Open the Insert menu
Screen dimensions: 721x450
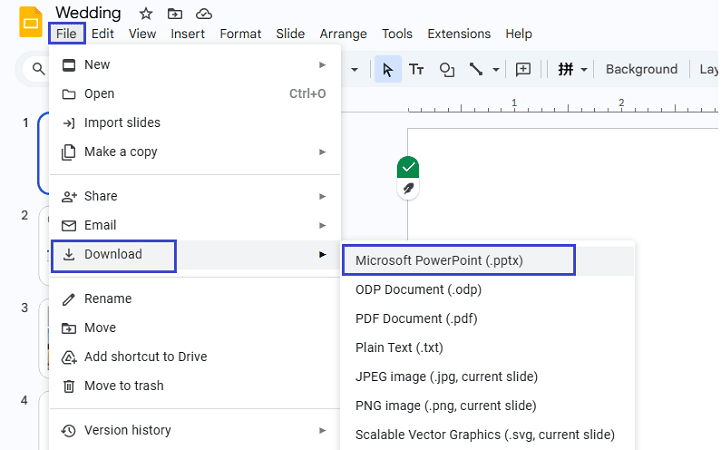tap(188, 34)
